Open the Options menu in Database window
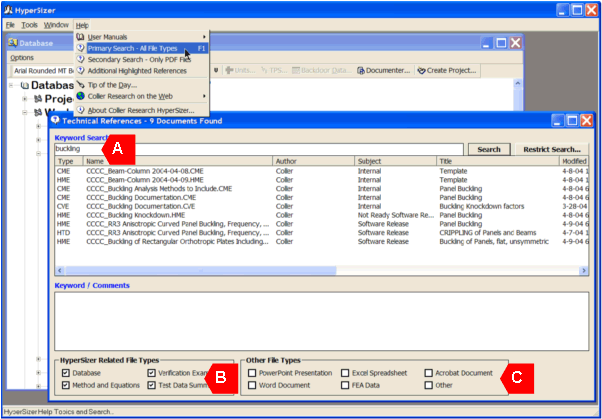The image size is (602, 419). click(22, 58)
